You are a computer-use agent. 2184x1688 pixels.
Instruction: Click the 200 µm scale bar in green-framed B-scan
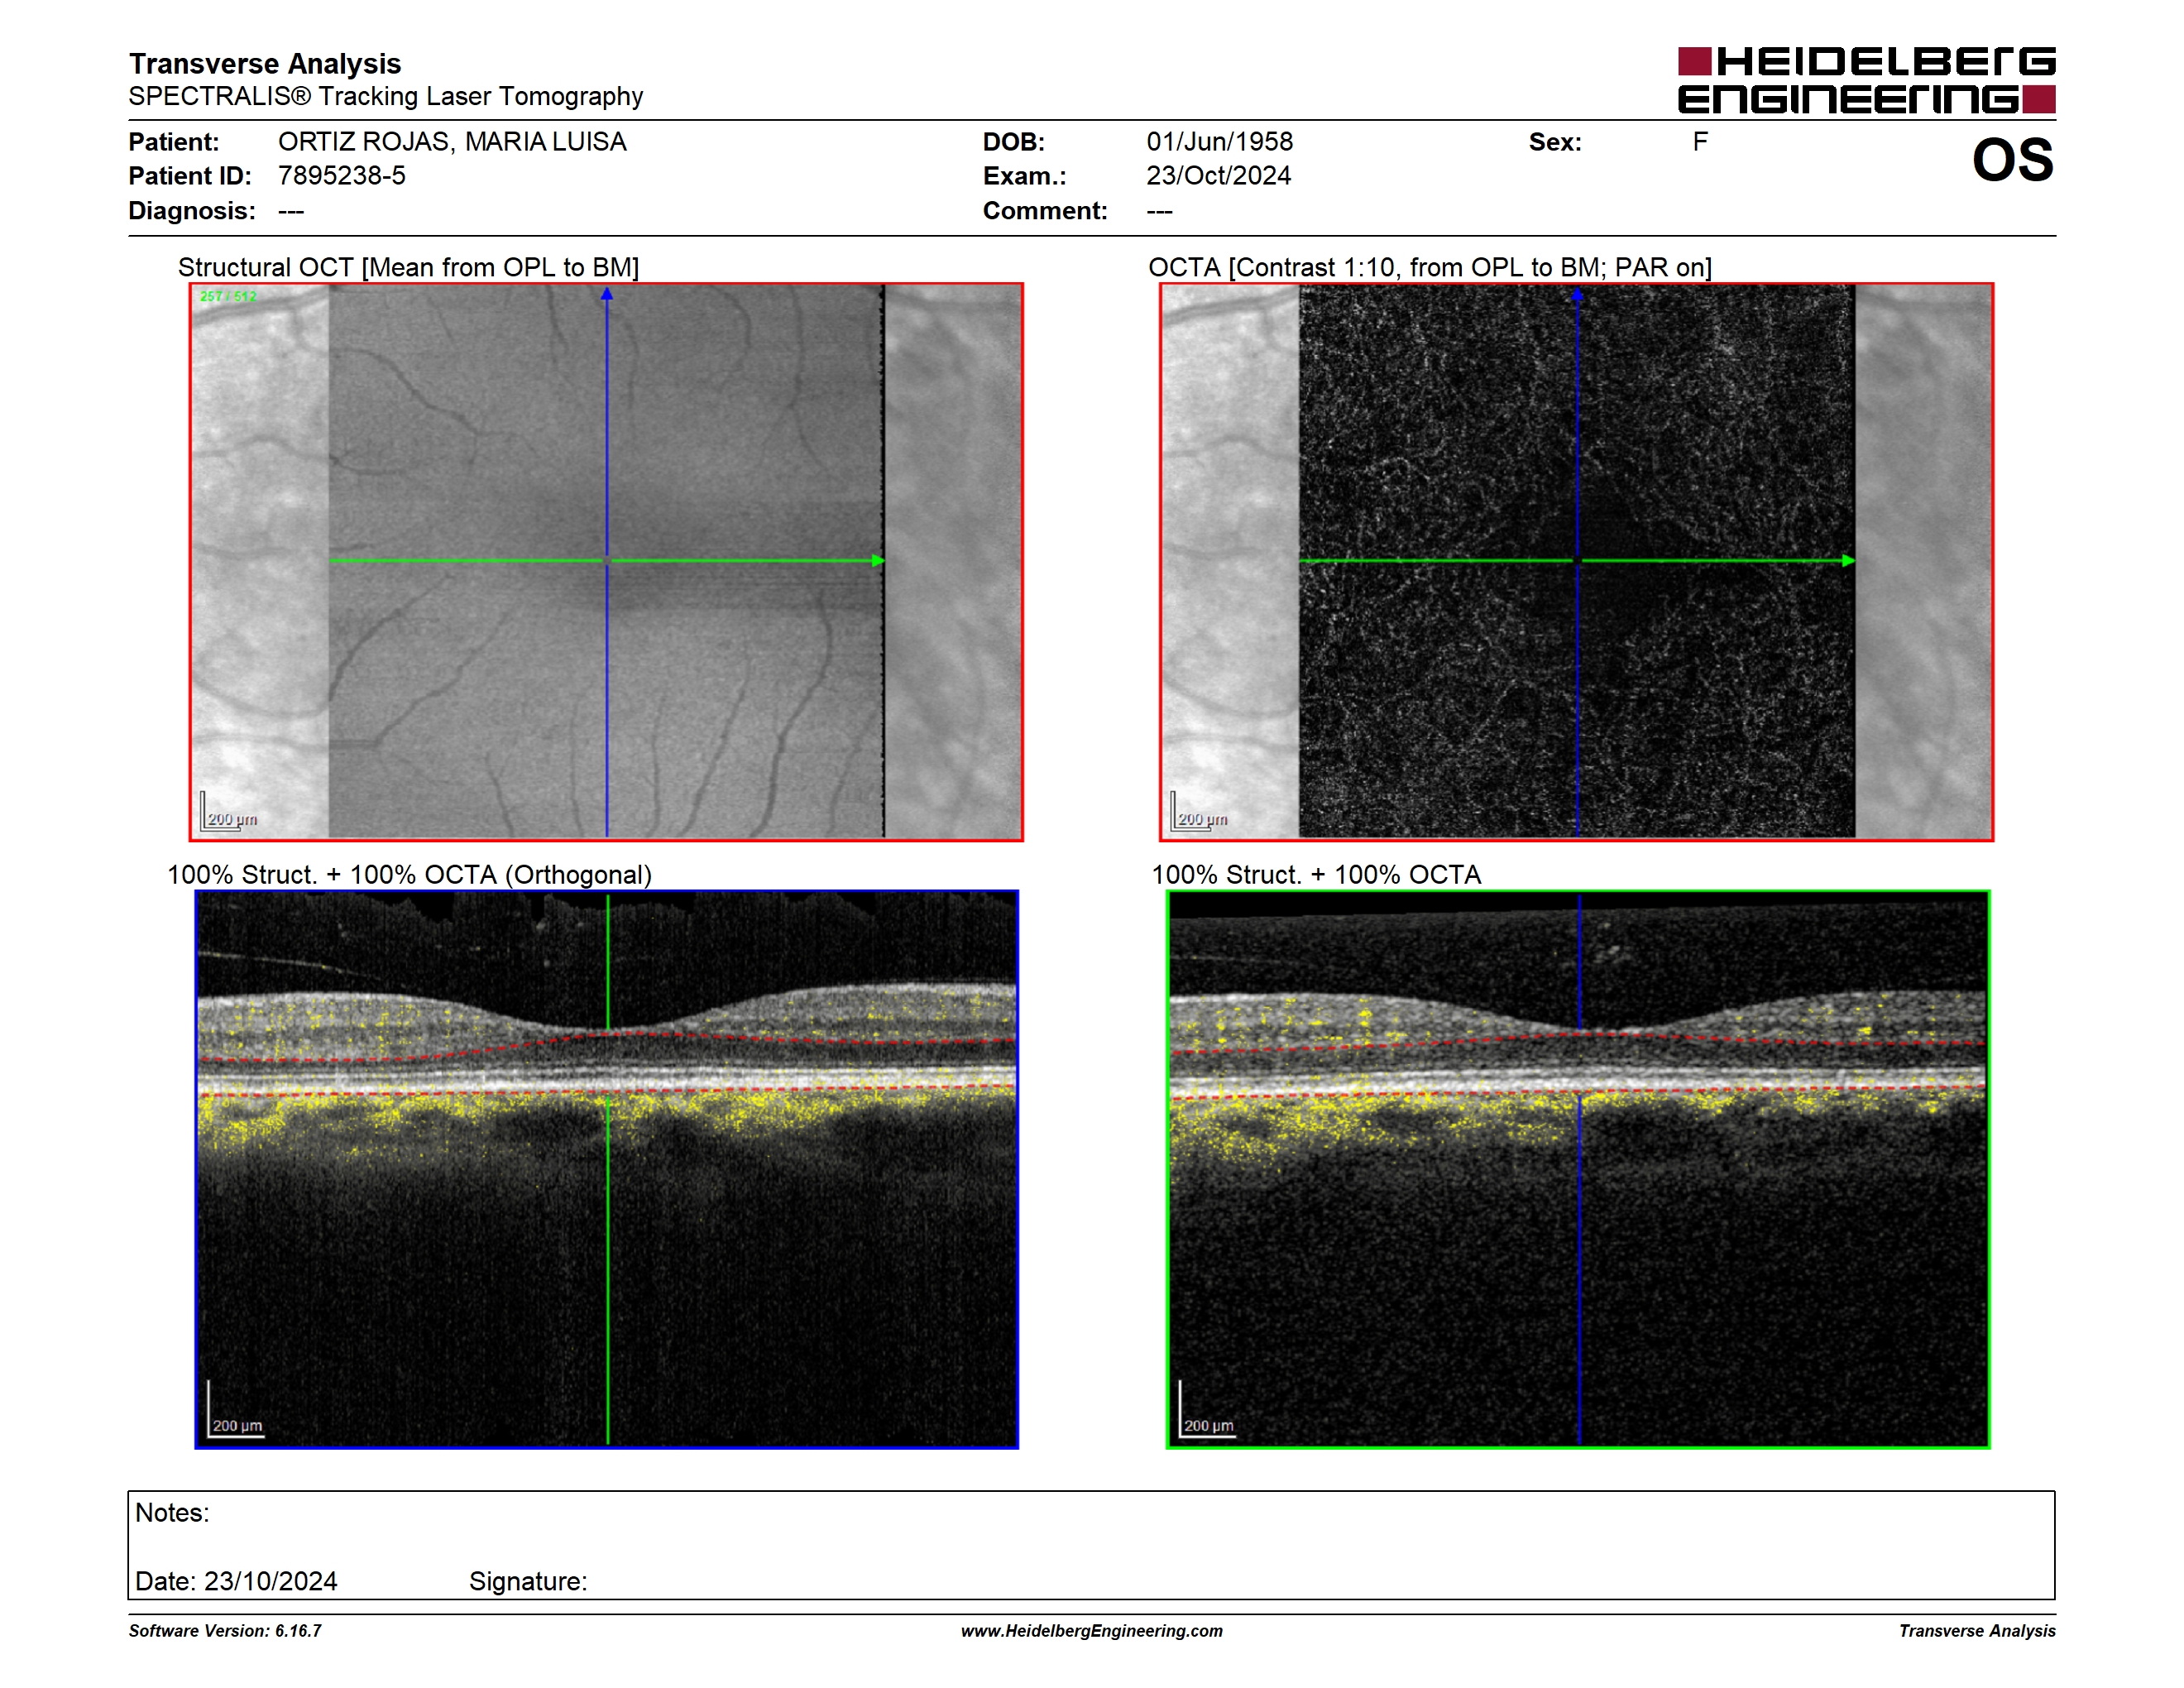click(x=1207, y=1410)
